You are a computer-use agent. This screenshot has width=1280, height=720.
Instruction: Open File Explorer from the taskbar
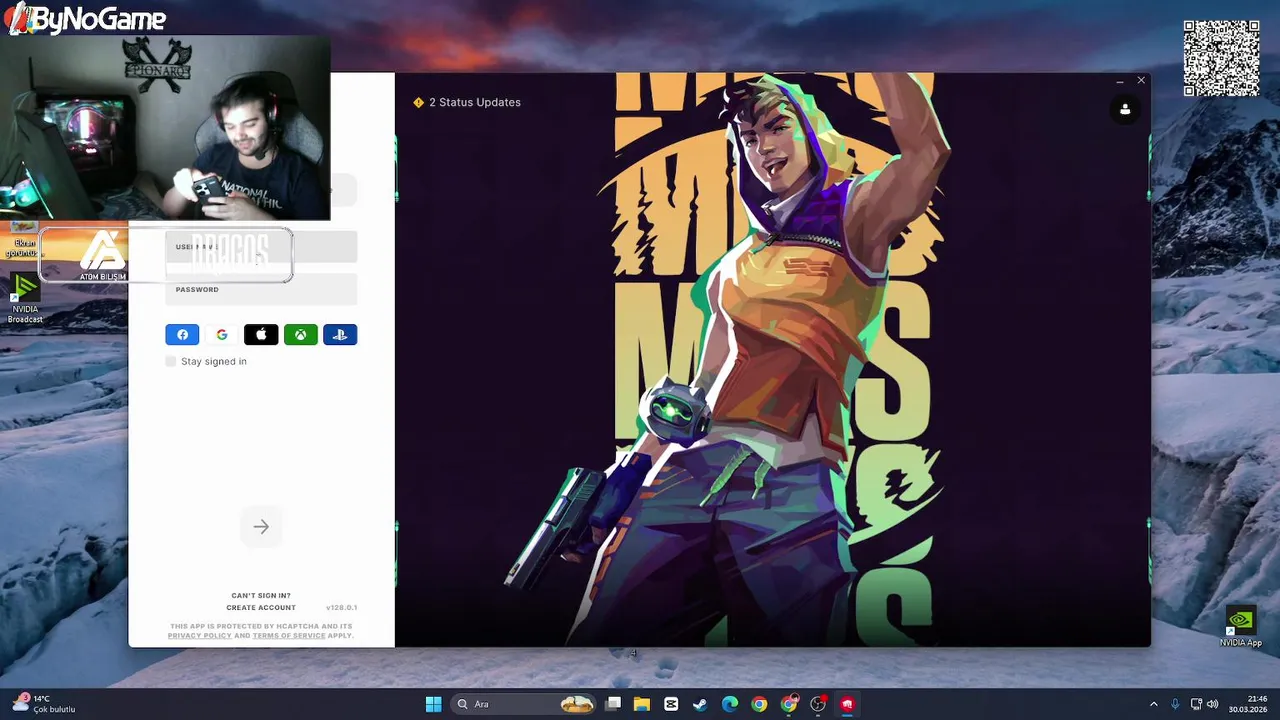pyautogui.click(x=642, y=704)
